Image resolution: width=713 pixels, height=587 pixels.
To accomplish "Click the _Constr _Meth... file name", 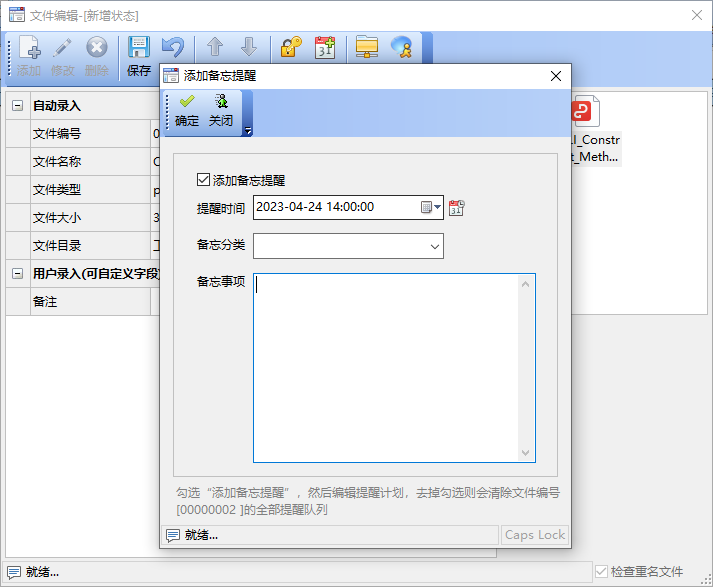I will (x=596, y=148).
